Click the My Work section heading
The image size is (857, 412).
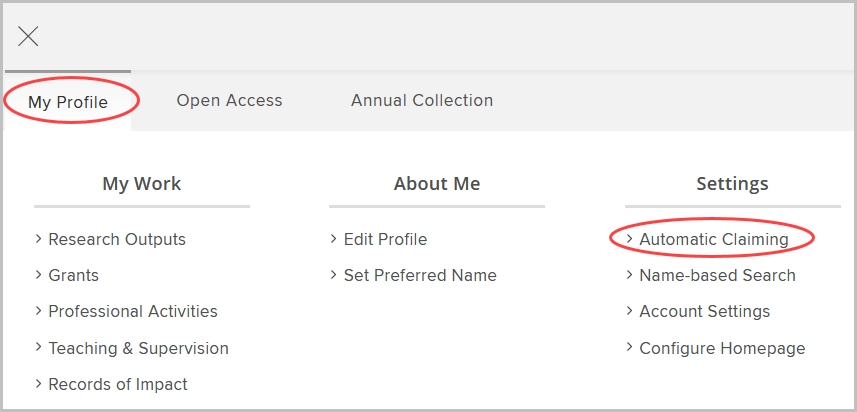click(142, 184)
